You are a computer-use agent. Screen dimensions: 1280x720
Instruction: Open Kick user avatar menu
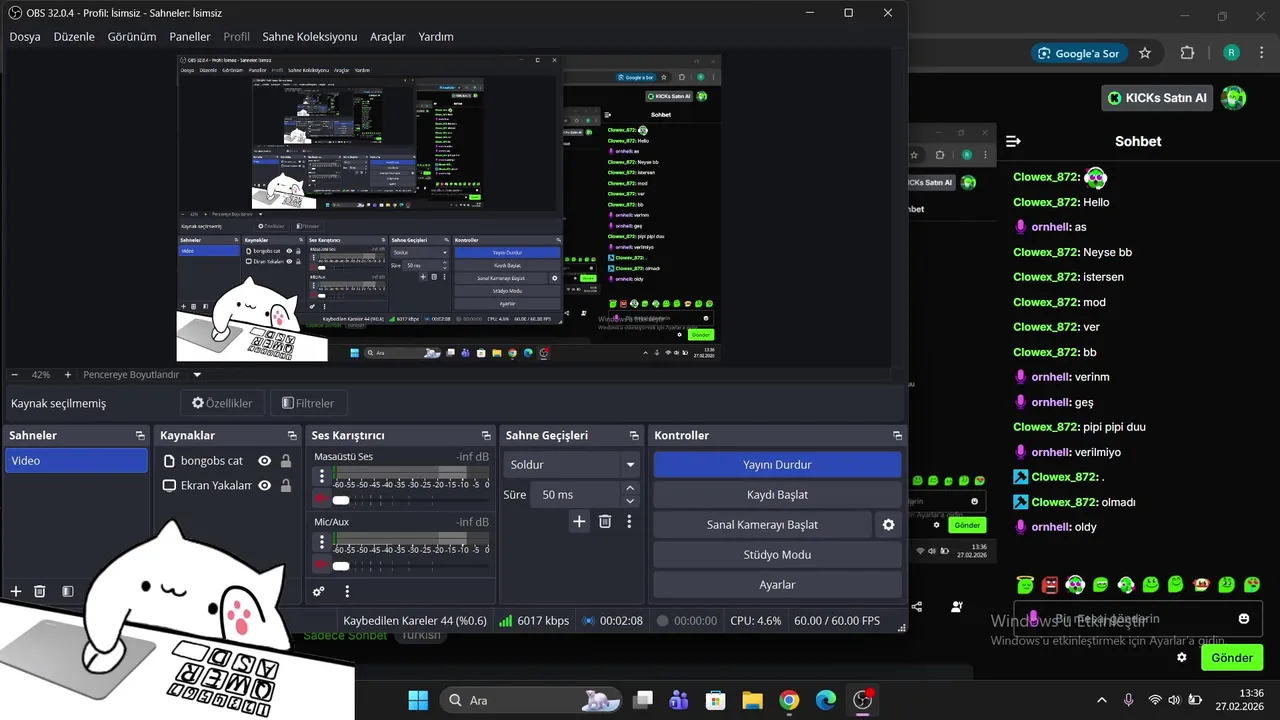pos(1234,97)
